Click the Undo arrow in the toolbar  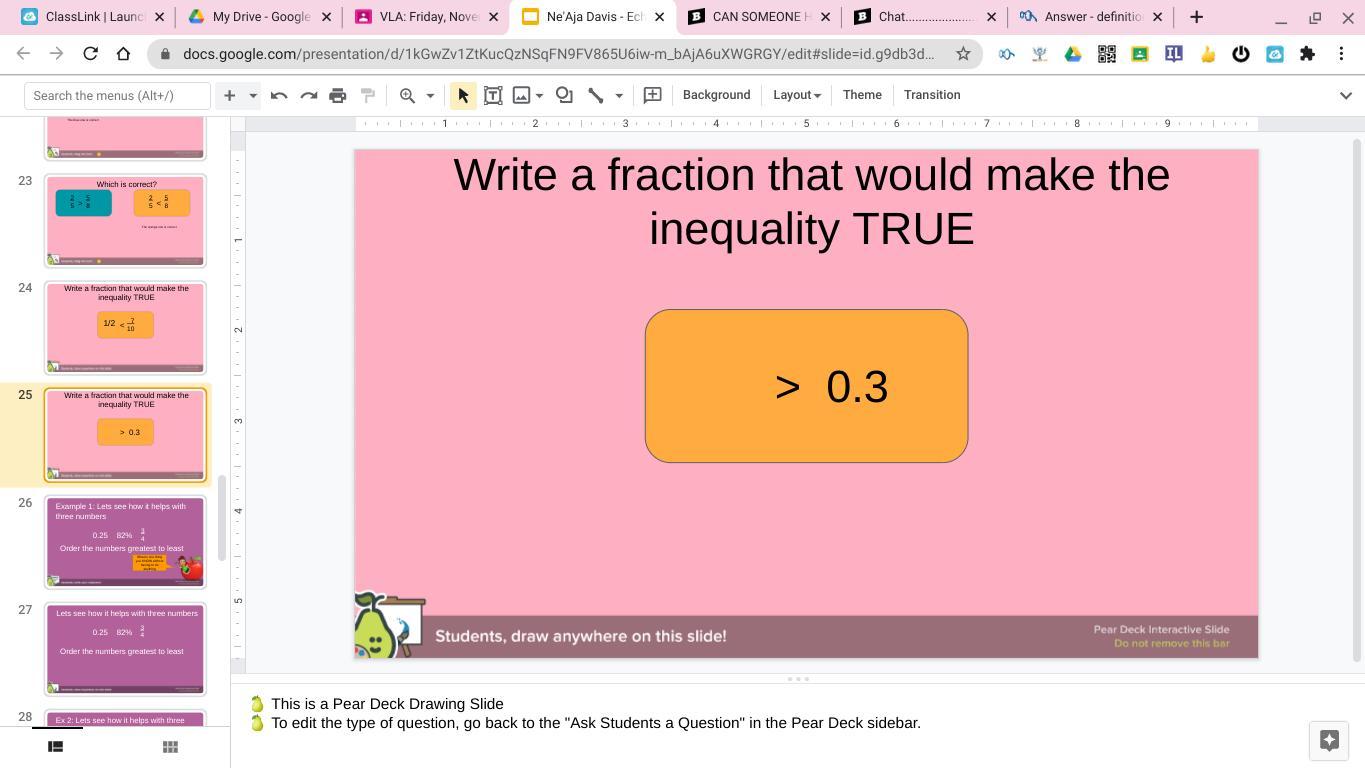click(x=279, y=95)
